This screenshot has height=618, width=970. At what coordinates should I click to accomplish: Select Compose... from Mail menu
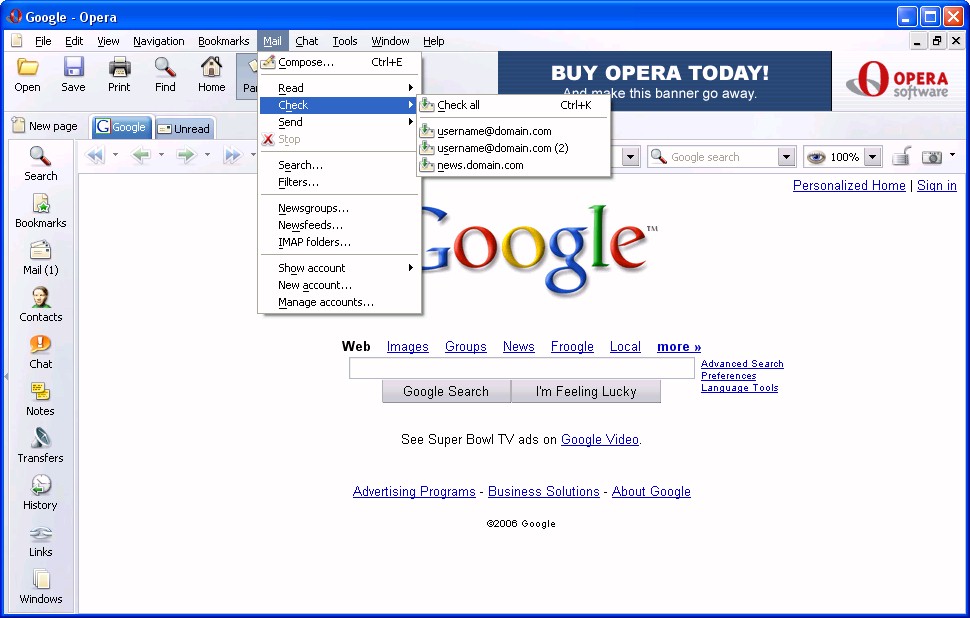(340, 62)
